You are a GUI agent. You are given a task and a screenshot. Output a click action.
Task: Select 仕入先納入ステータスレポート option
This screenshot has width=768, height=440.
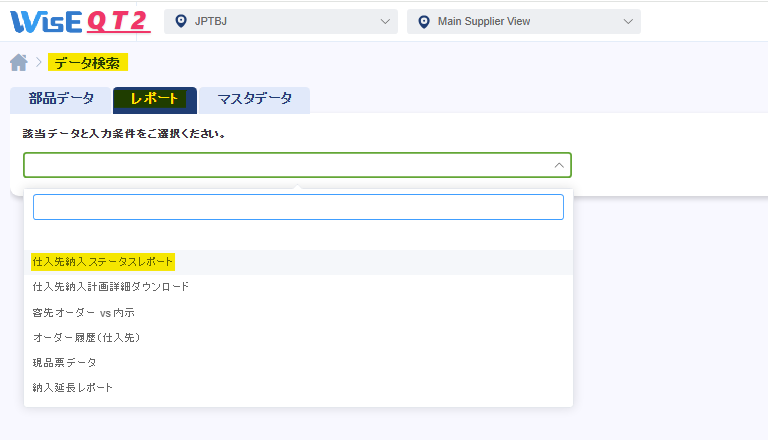click(298, 262)
